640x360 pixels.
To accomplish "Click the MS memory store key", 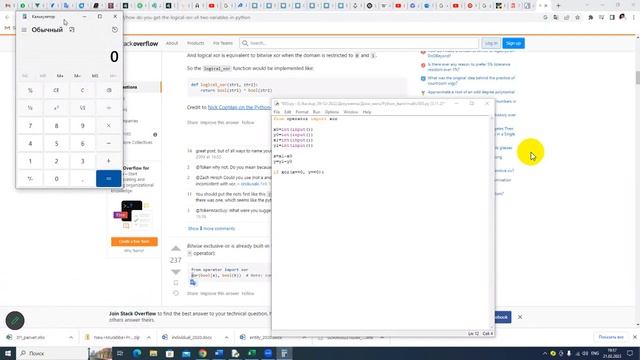I will pos(95,76).
